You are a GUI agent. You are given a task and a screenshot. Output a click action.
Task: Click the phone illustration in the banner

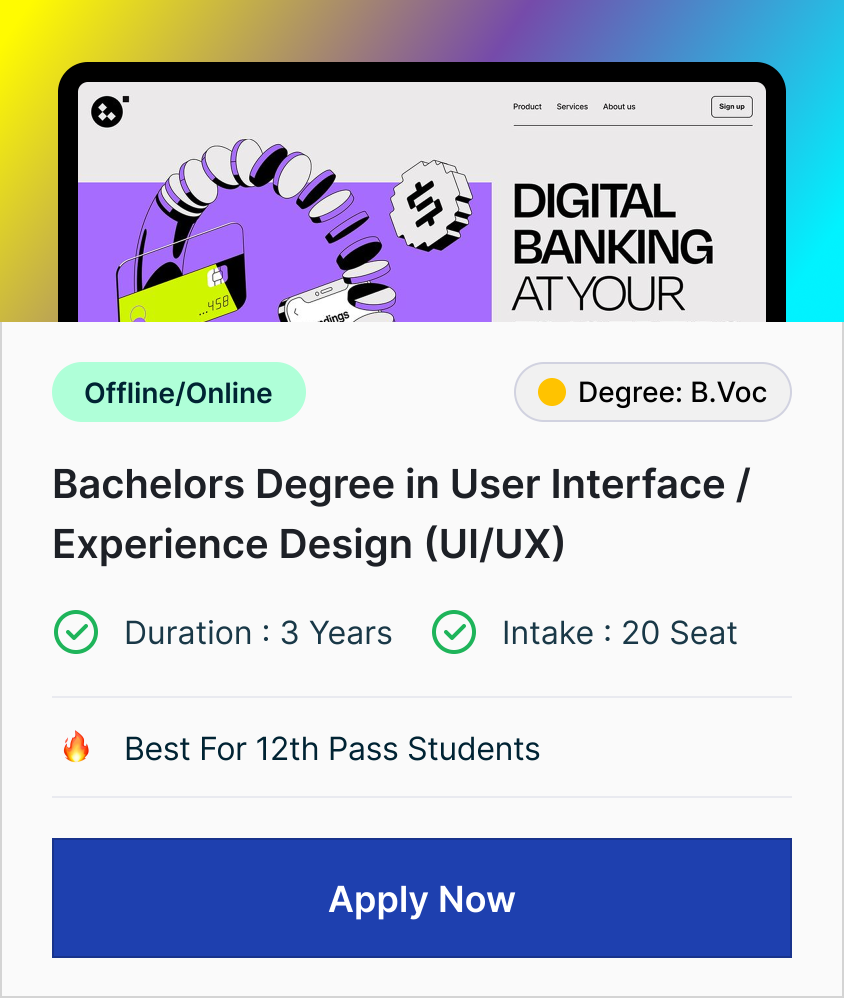pyautogui.click(x=325, y=305)
